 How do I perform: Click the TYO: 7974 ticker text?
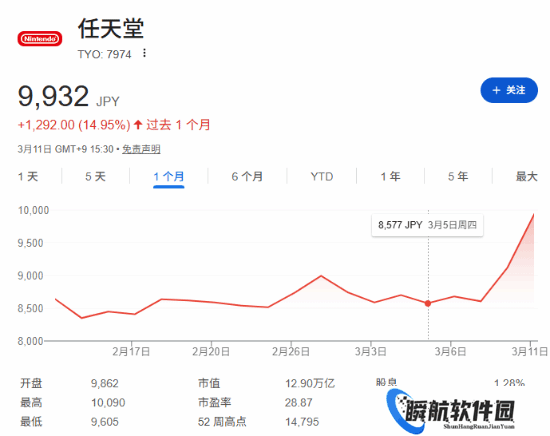click(x=105, y=54)
